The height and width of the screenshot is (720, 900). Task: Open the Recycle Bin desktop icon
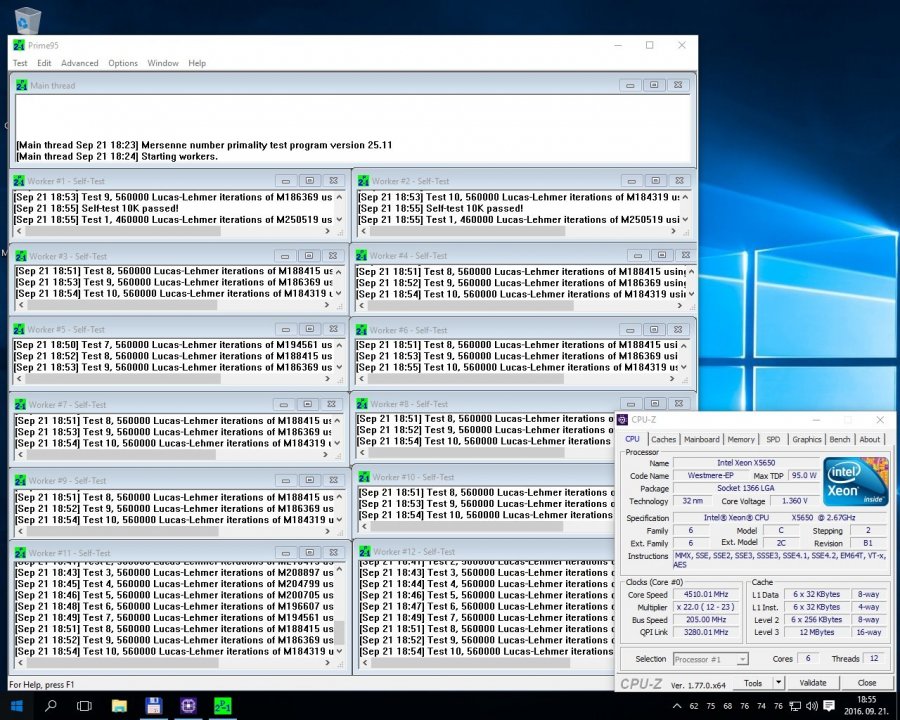(27, 20)
